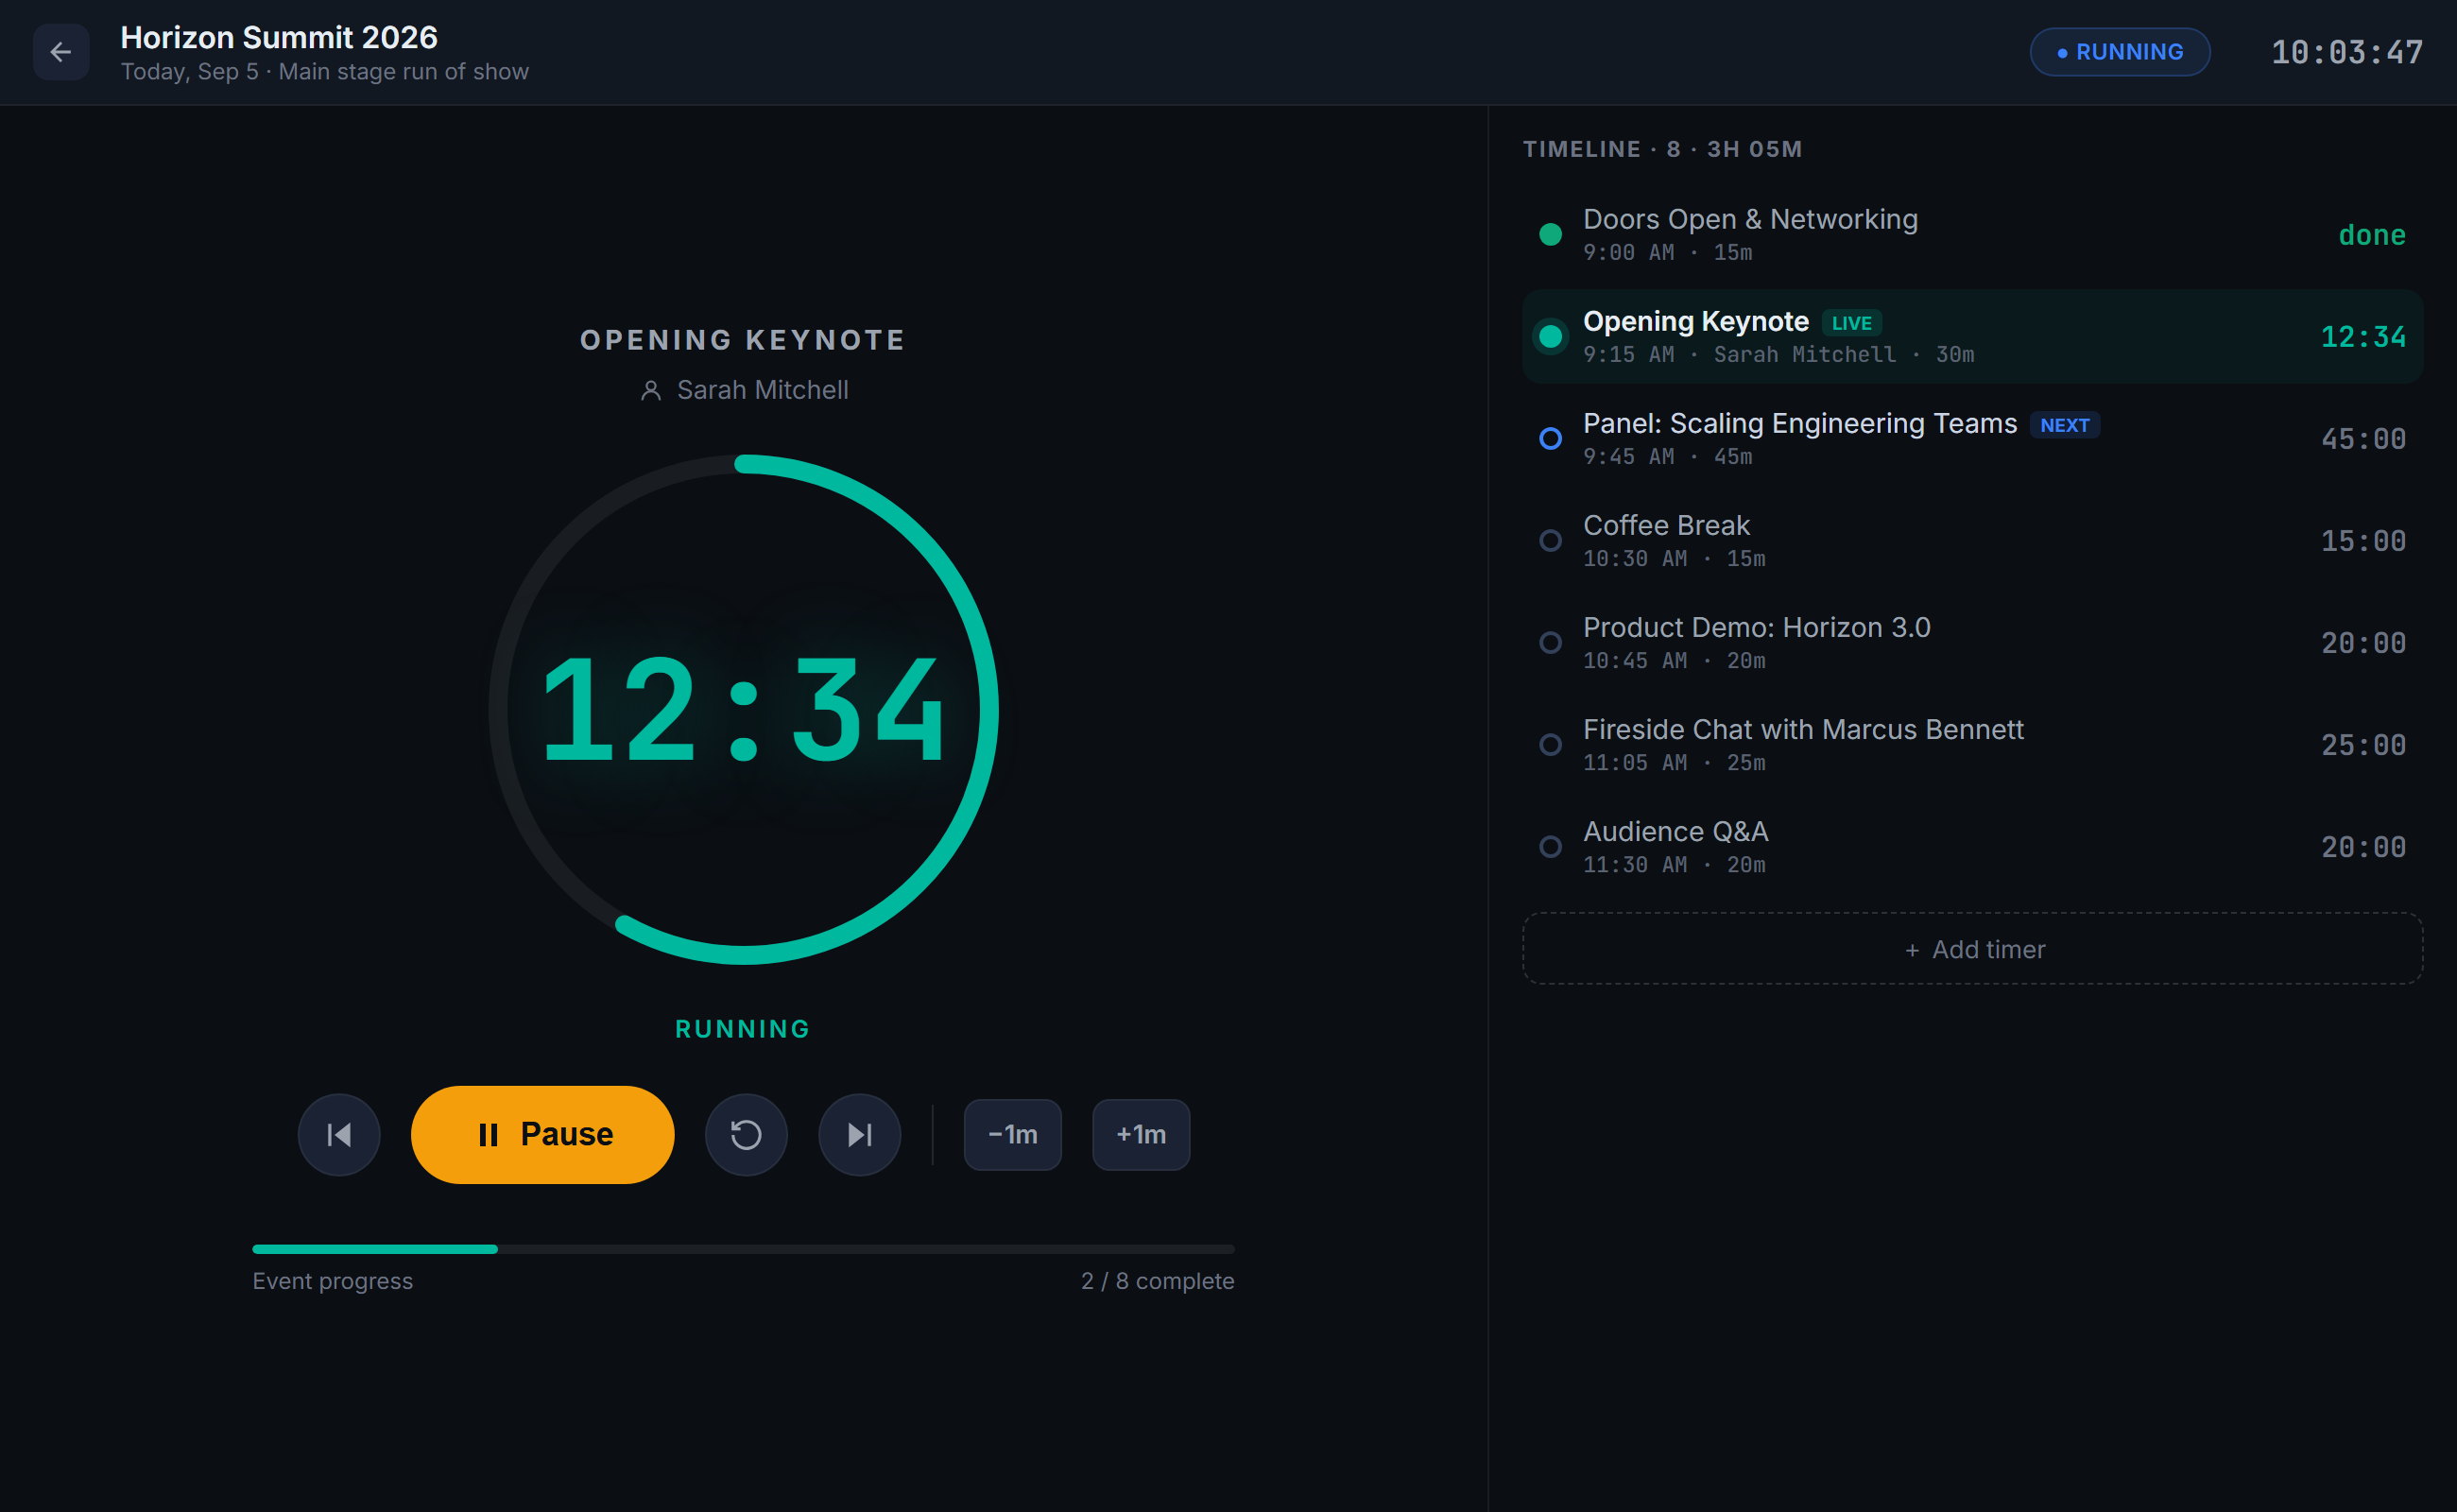Viewport: 2457px width, 1512px height.
Task: Select Audience Q&A timeline row
Action: point(1972,847)
